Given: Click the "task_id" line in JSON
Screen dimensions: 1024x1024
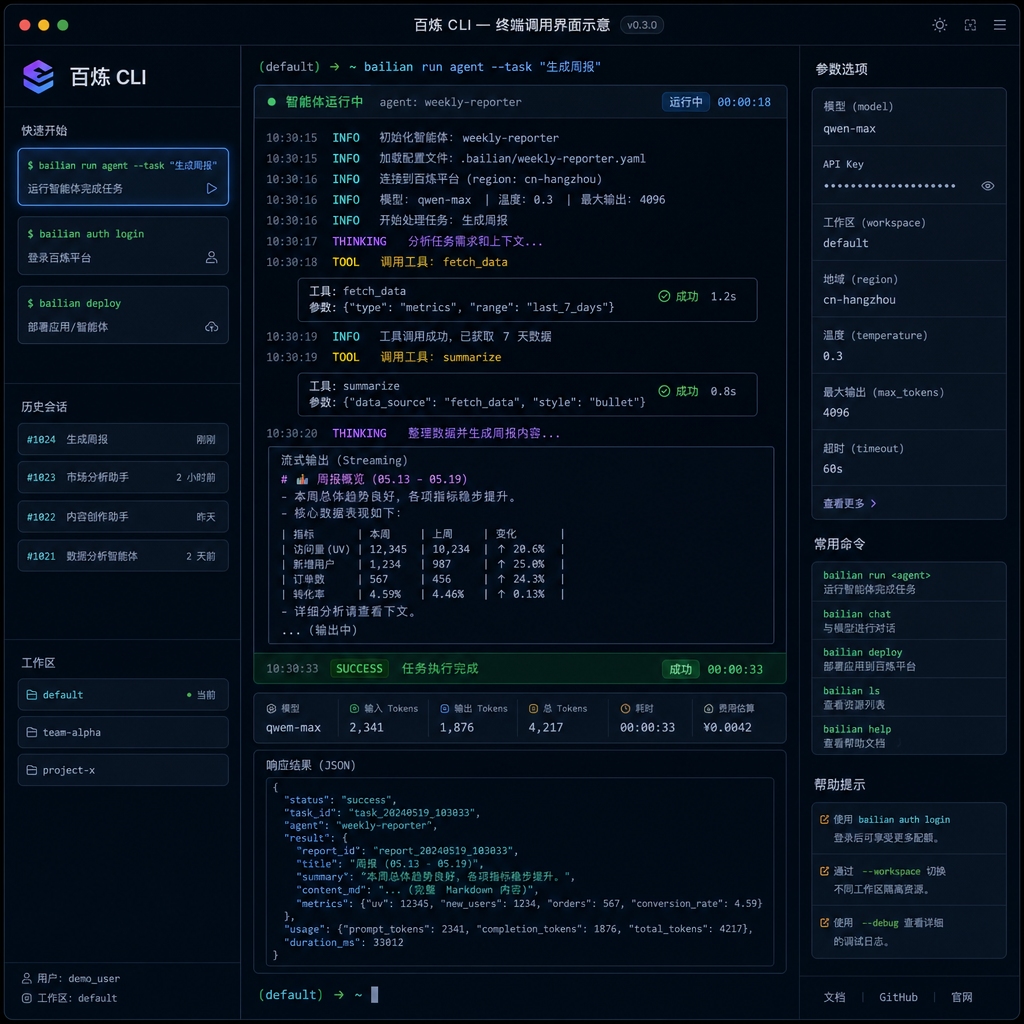Looking at the screenshot, I should pos(382,813).
